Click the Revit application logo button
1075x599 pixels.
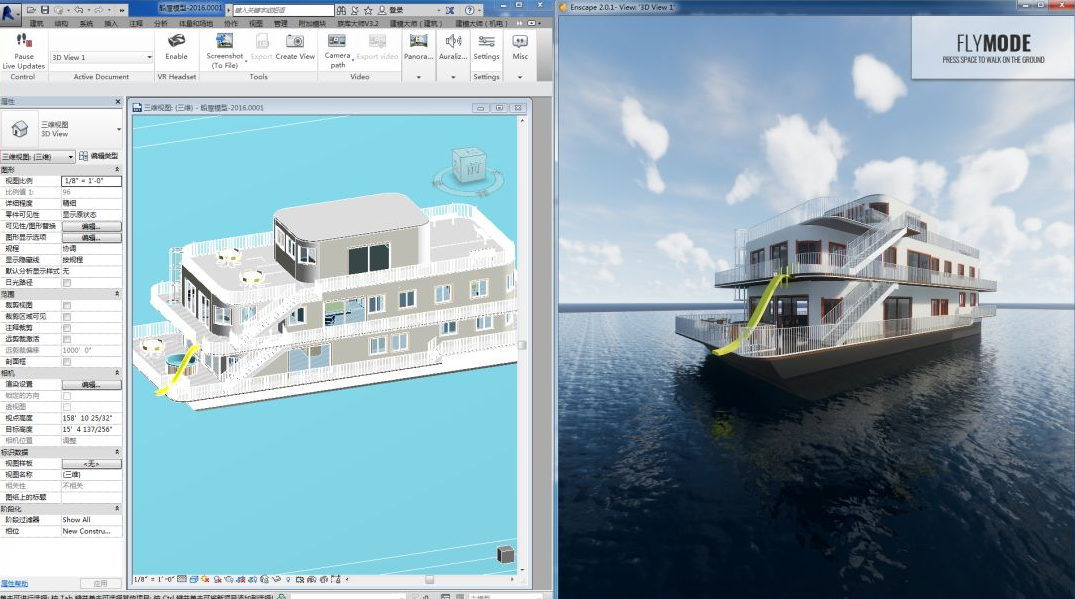point(10,14)
